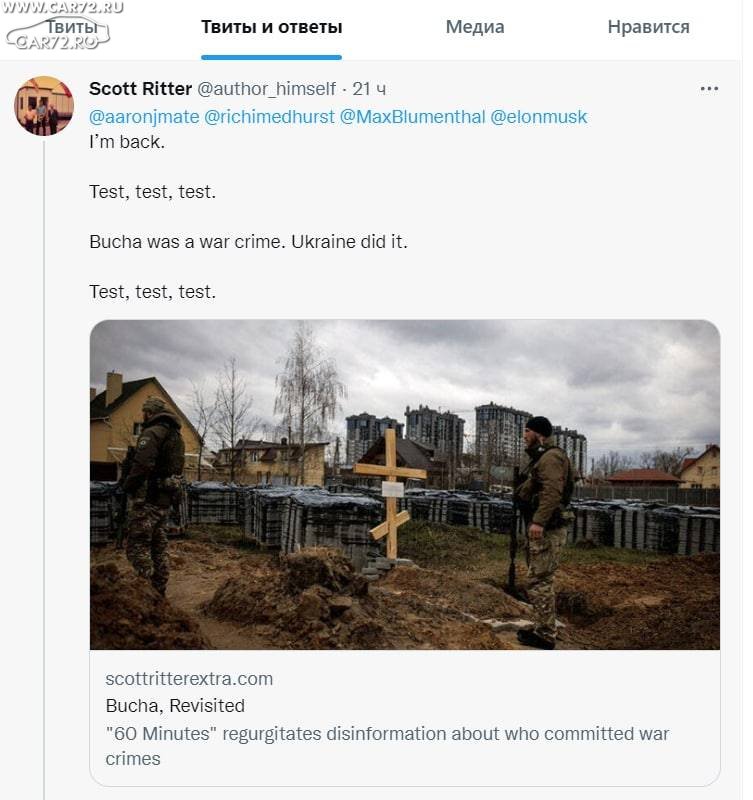Open the scottritterextra.com domain link
Screen dimensions: 753x800
pos(189,679)
